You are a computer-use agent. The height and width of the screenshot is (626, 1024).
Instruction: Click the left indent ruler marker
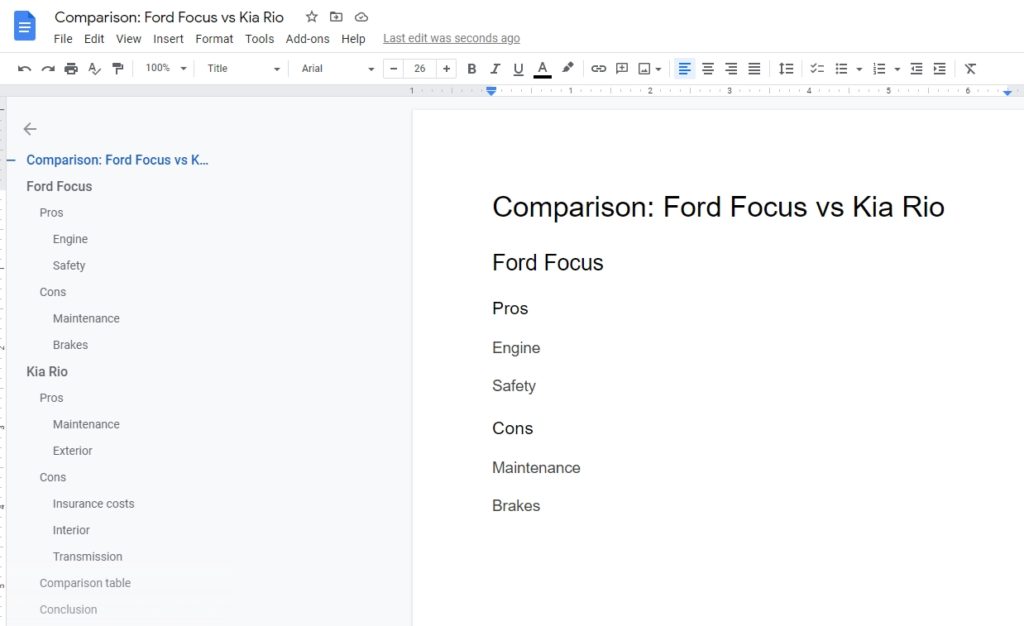(491, 91)
